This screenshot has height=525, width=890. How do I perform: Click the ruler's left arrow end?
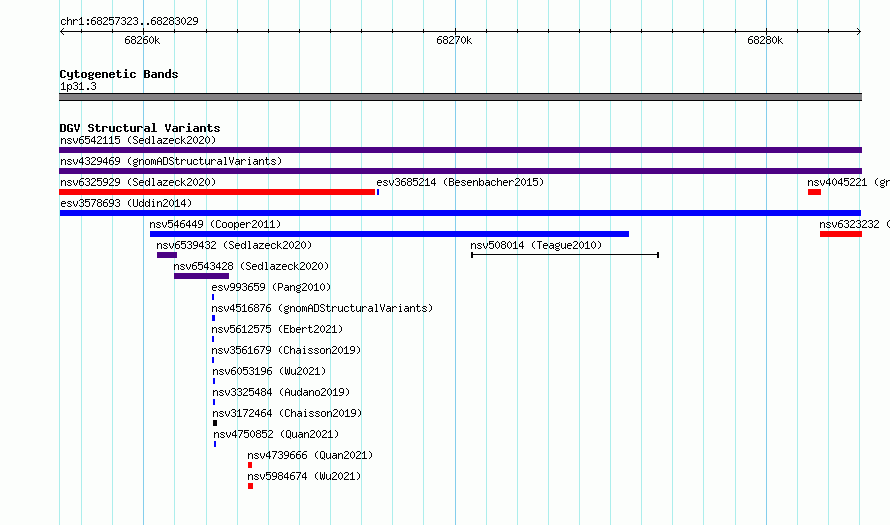[x=62, y=32]
